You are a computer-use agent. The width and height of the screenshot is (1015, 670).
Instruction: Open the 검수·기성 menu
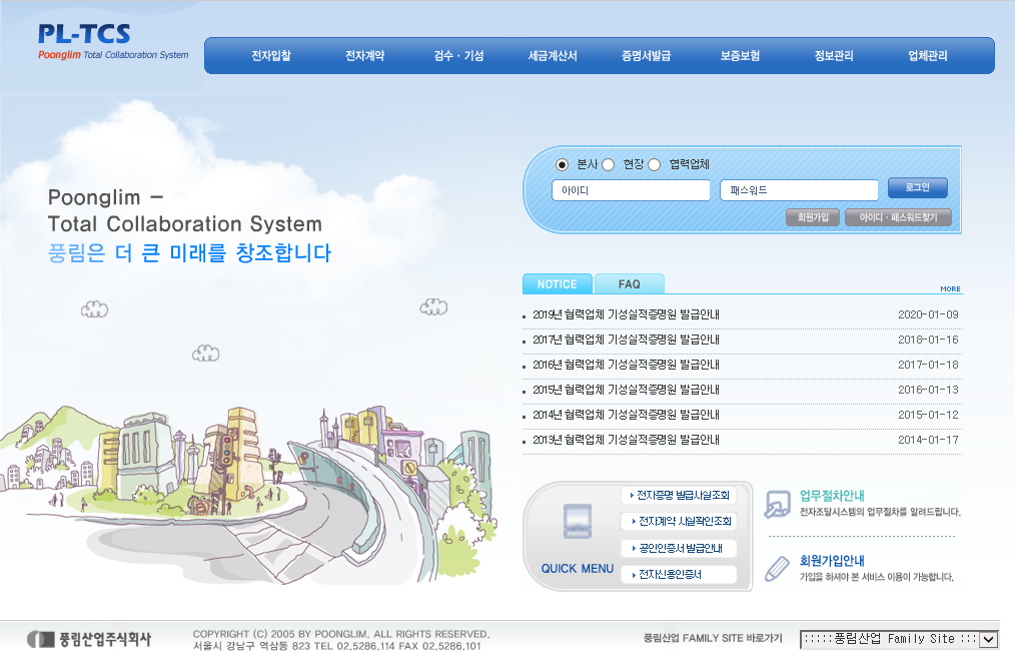click(x=459, y=56)
